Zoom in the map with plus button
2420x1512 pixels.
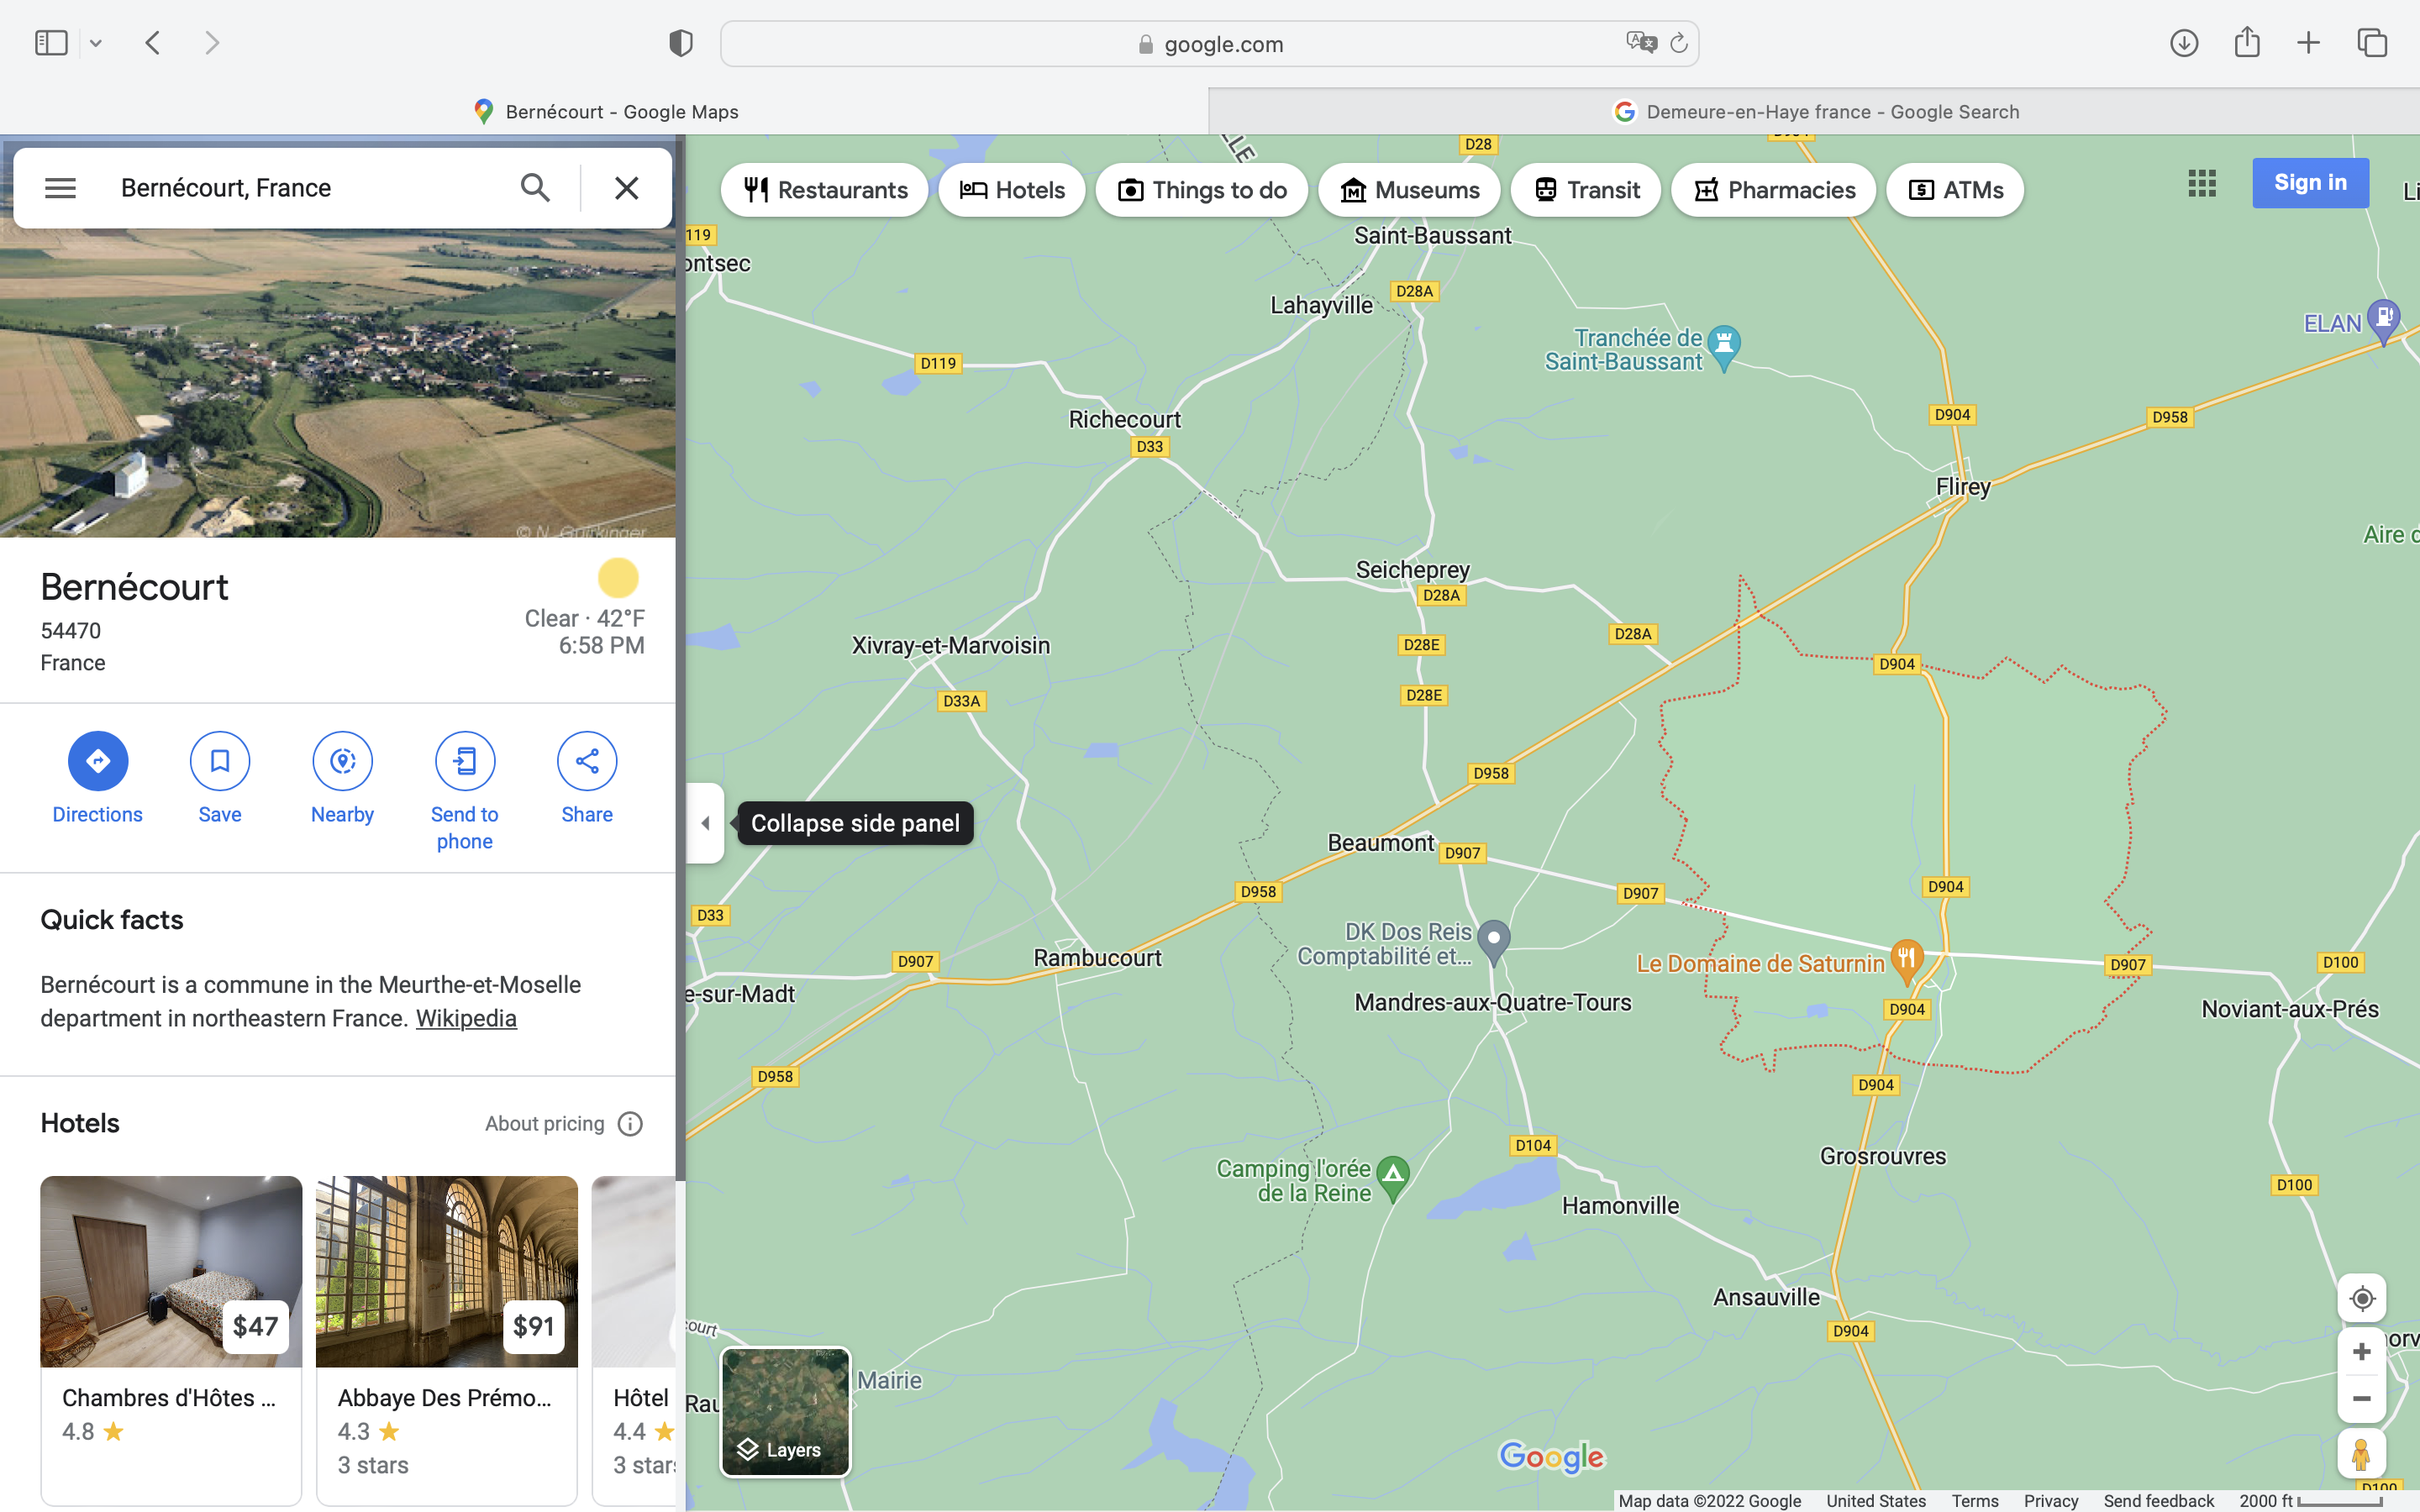pos(2361,1352)
